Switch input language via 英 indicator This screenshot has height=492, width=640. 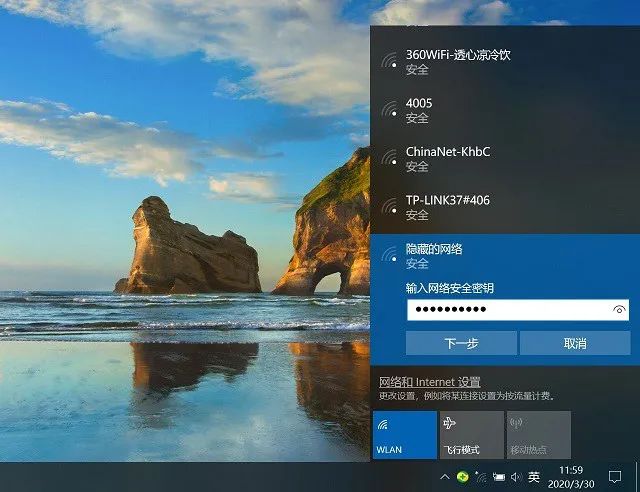coord(535,477)
